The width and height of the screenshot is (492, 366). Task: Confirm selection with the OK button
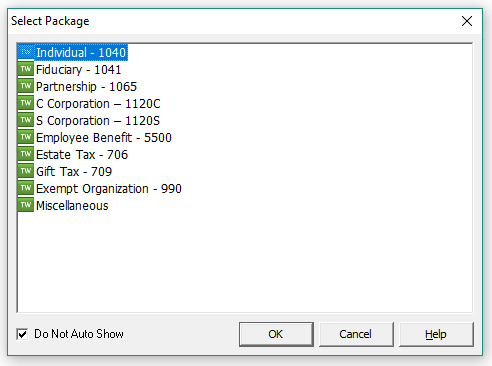pyautogui.click(x=276, y=334)
